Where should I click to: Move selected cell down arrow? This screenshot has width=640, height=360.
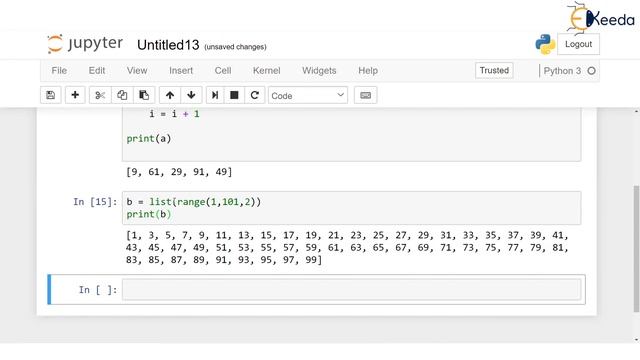(191, 95)
